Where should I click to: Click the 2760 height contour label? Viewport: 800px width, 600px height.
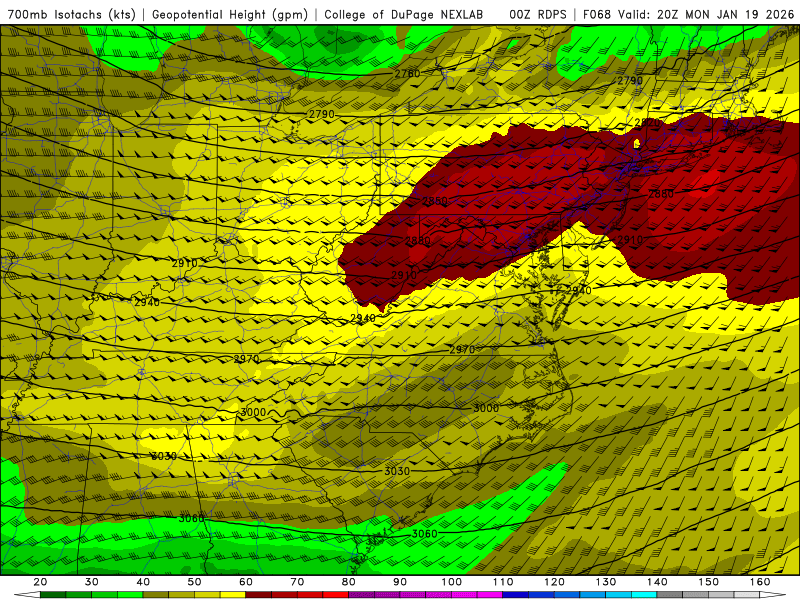pyautogui.click(x=407, y=74)
